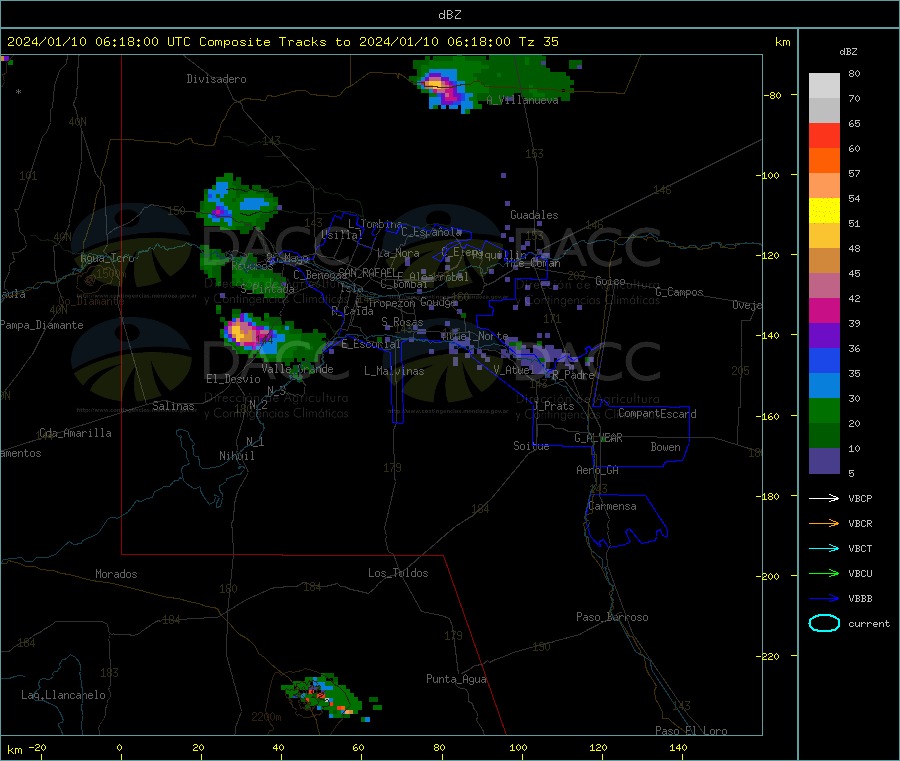Click the 'Guadales' map label
Viewport: 900px width, 761px height.
[534, 215]
